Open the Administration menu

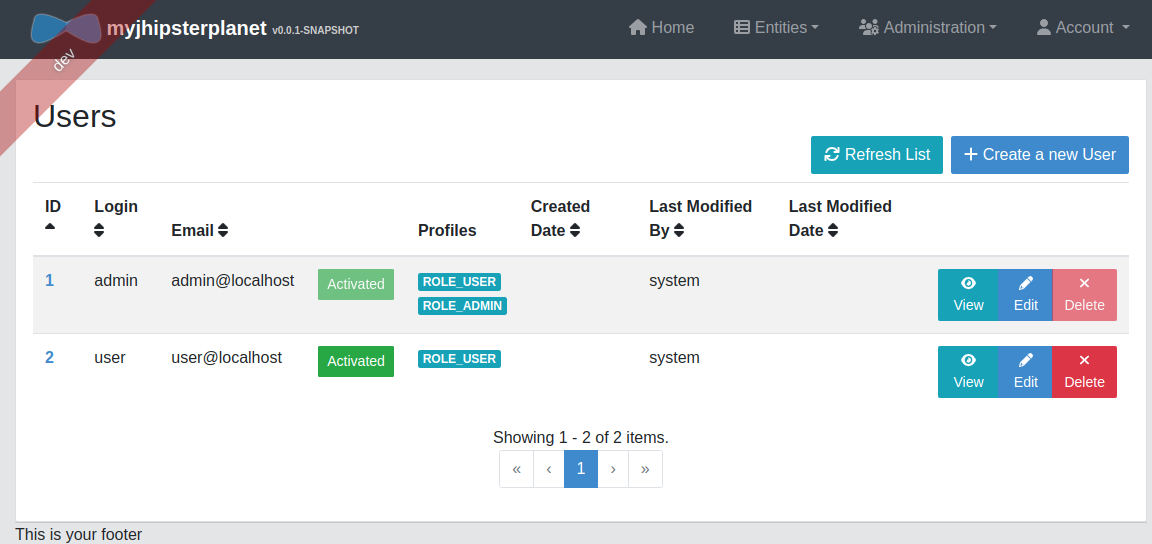tap(928, 28)
